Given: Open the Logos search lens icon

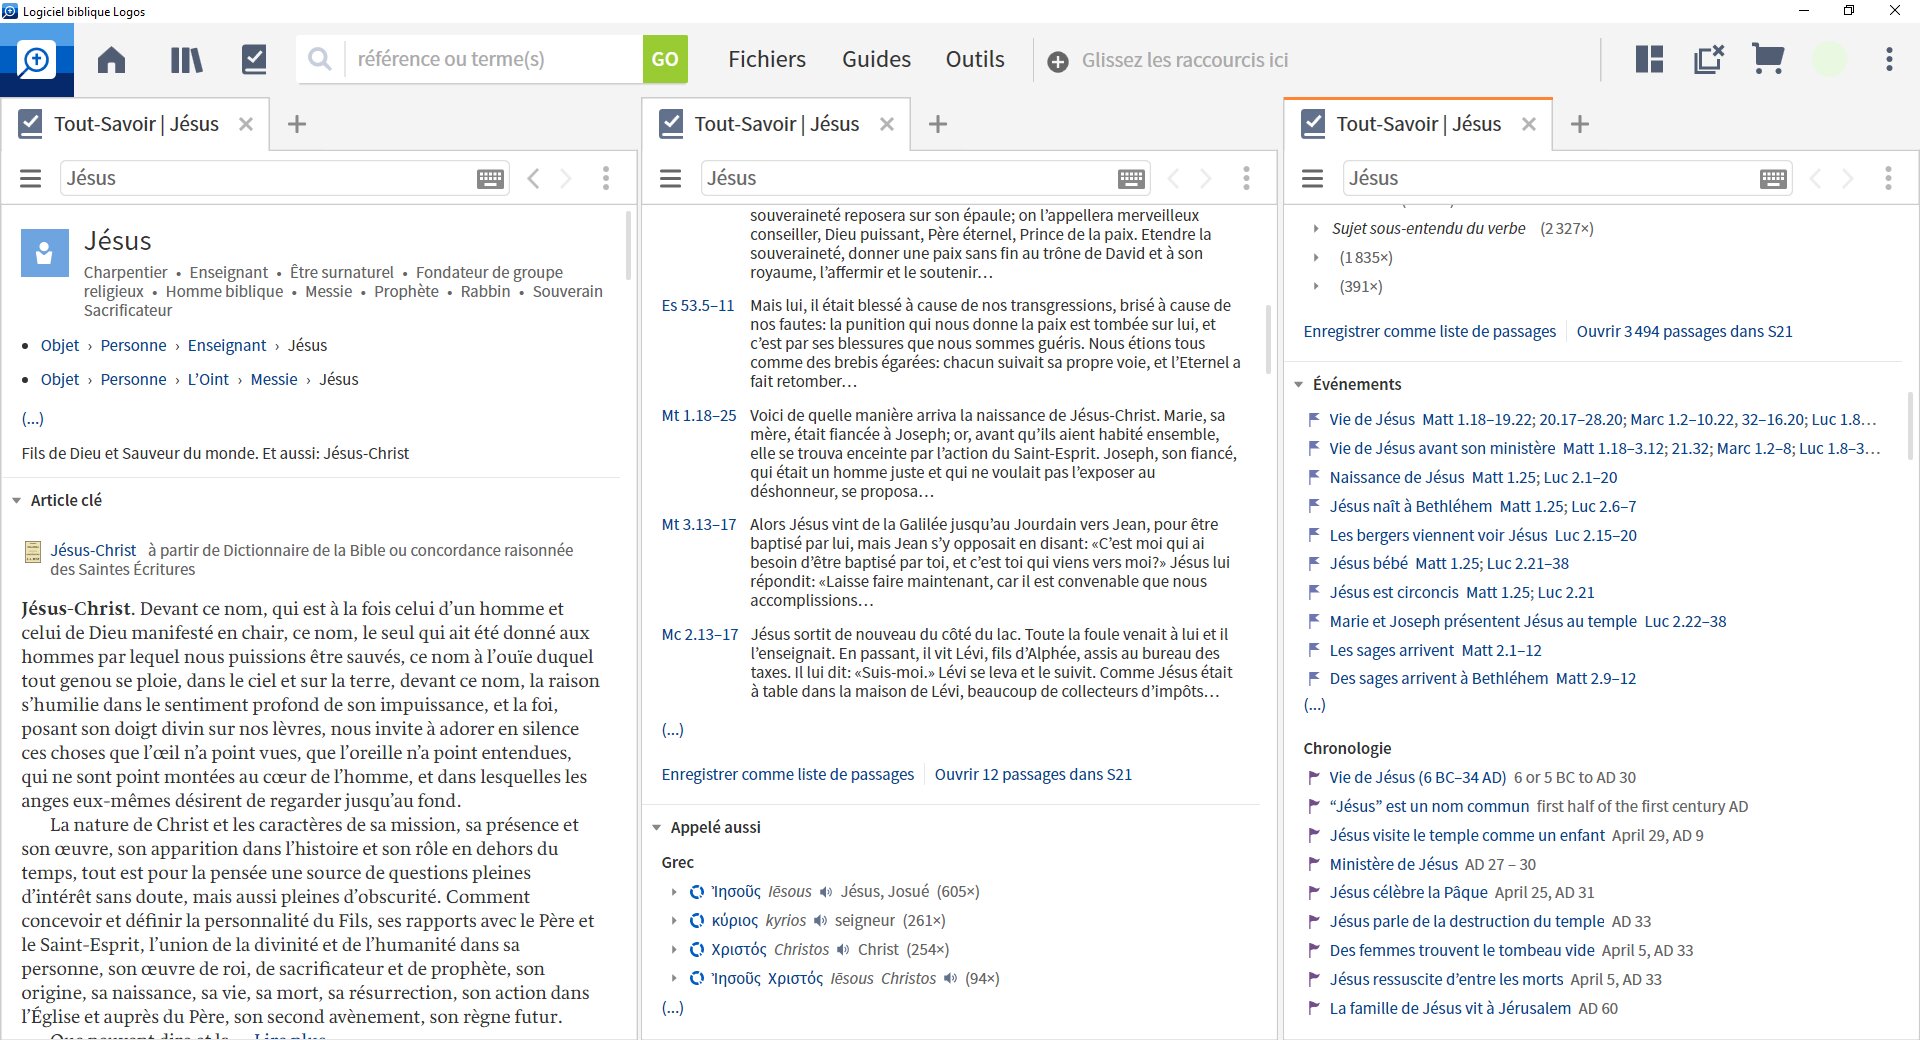Looking at the screenshot, I should point(36,60).
